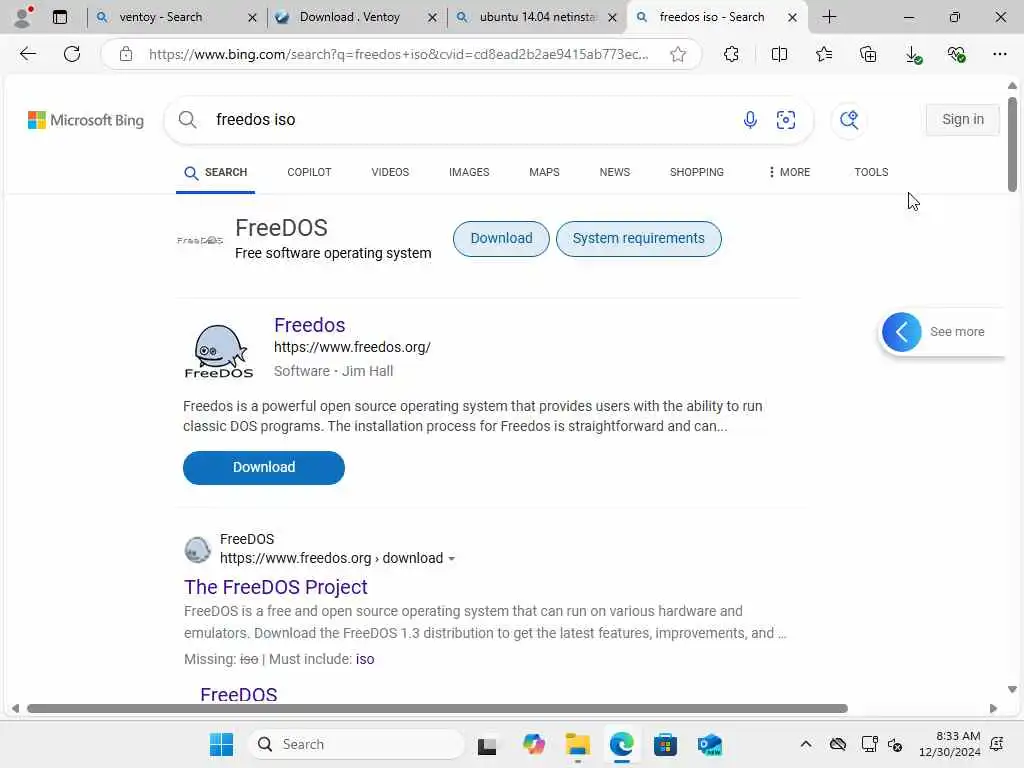Go back to the previous page
Image resolution: width=1024 pixels, height=768 pixels.
(27, 54)
